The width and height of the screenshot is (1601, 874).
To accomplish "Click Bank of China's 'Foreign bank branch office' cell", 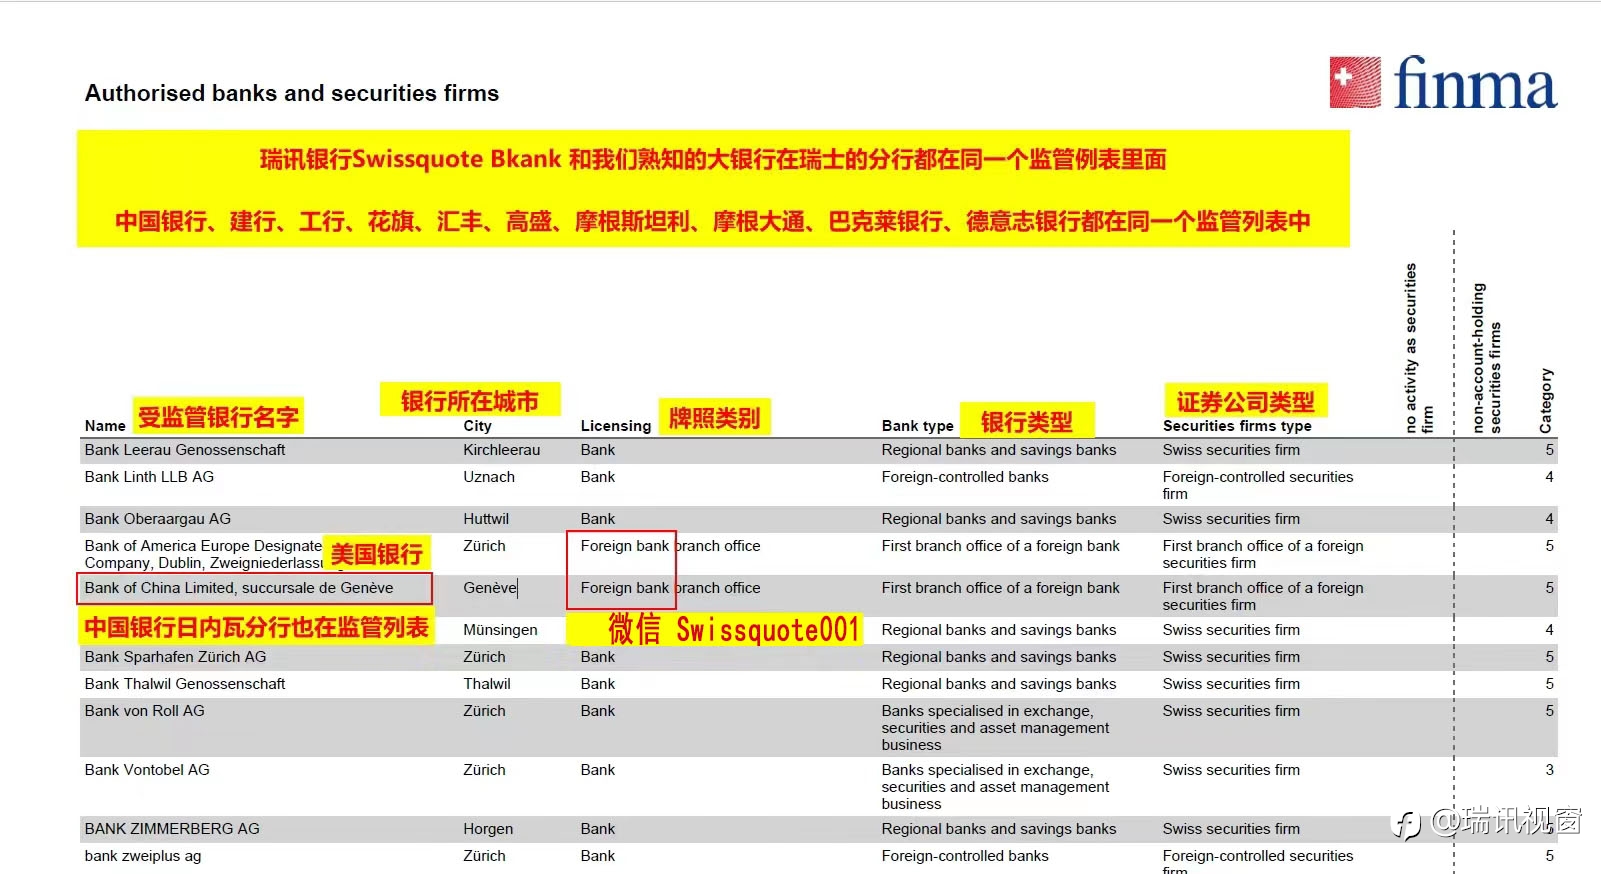I will 670,588.
